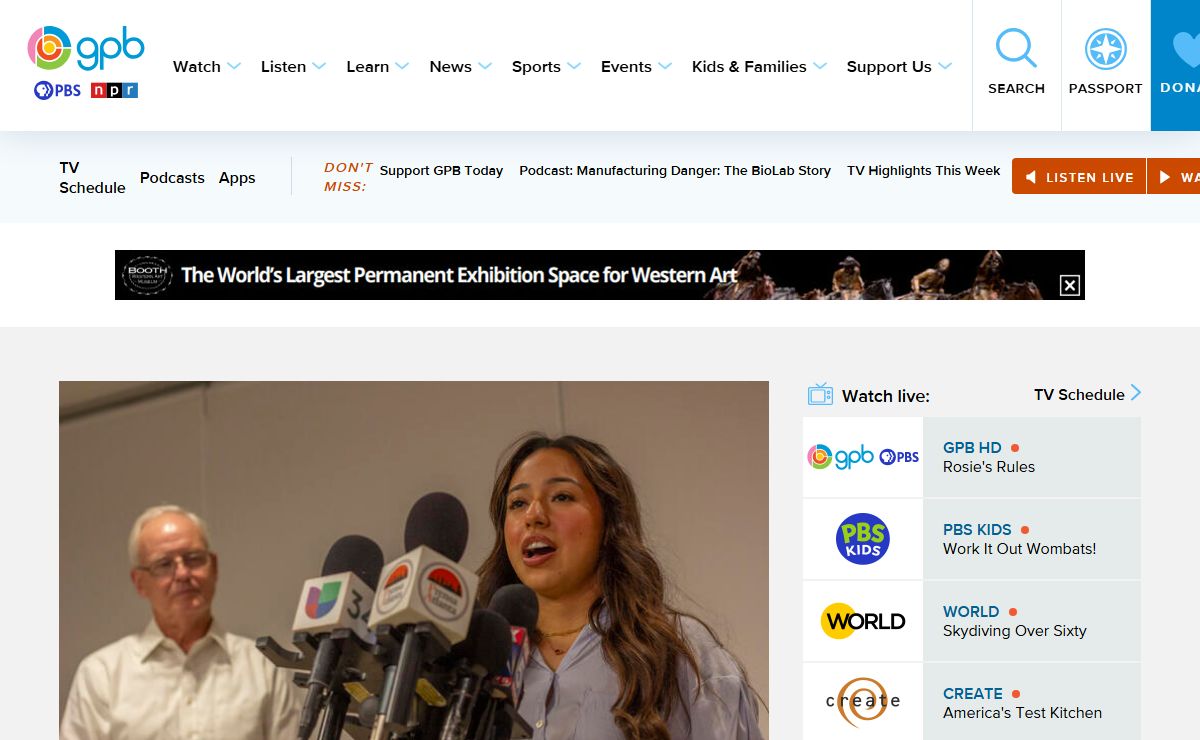Click Work It Out Wombats! title
Viewport: 1200px width, 740px height.
(1020, 549)
